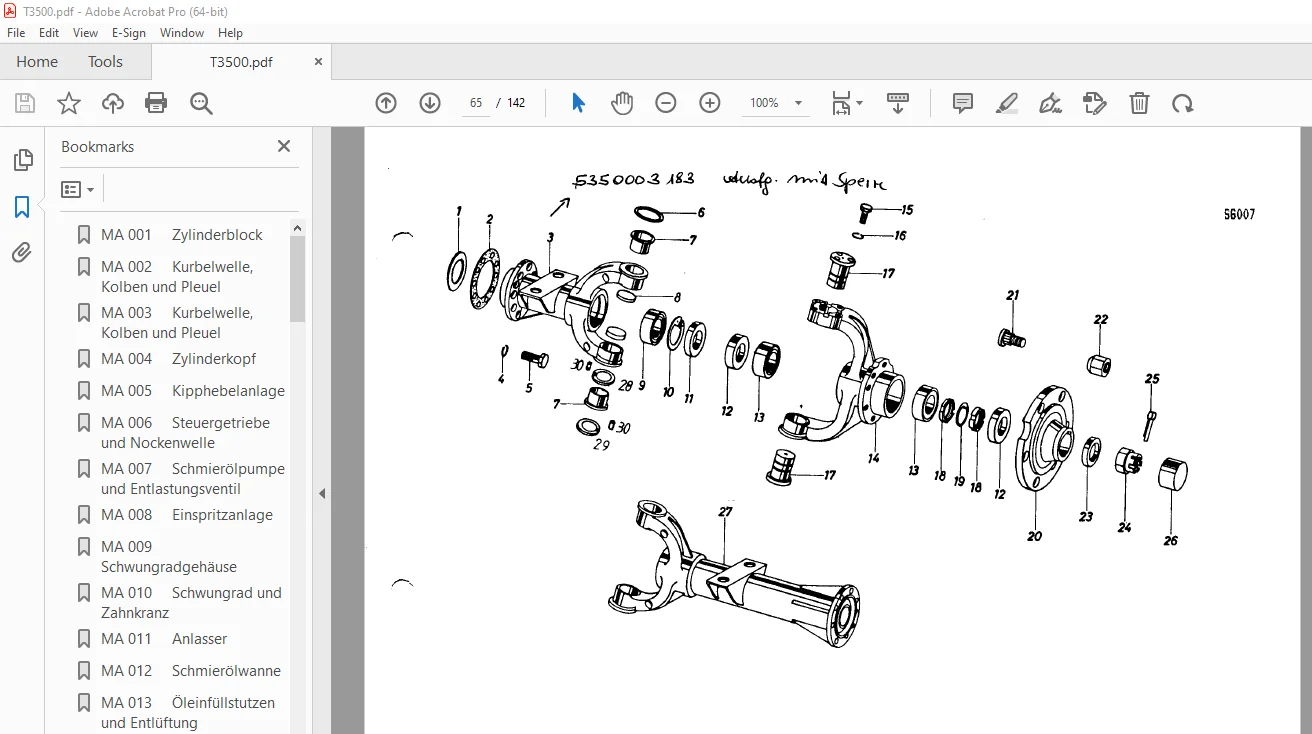Collapse the navigation pane with the arrow

pyautogui.click(x=322, y=494)
